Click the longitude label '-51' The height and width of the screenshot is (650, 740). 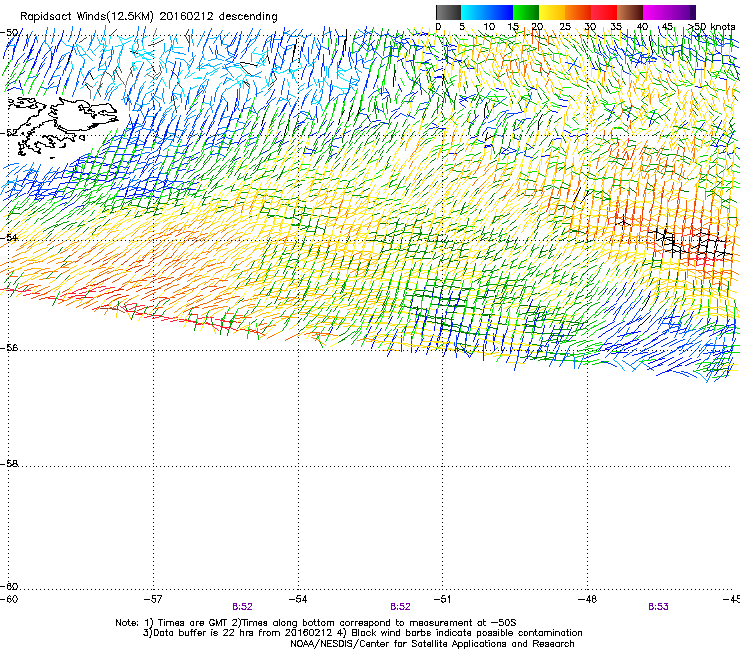click(x=442, y=599)
